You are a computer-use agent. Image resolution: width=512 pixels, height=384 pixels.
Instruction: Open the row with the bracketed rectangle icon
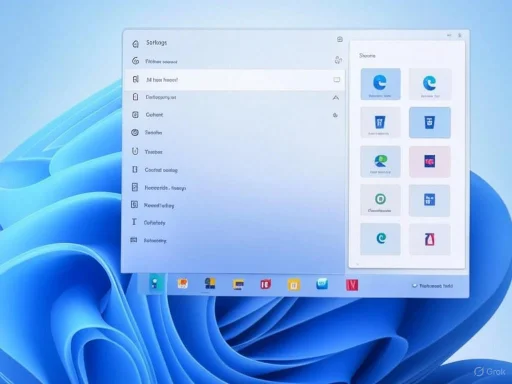pyautogui.click(x=235, y=170)
